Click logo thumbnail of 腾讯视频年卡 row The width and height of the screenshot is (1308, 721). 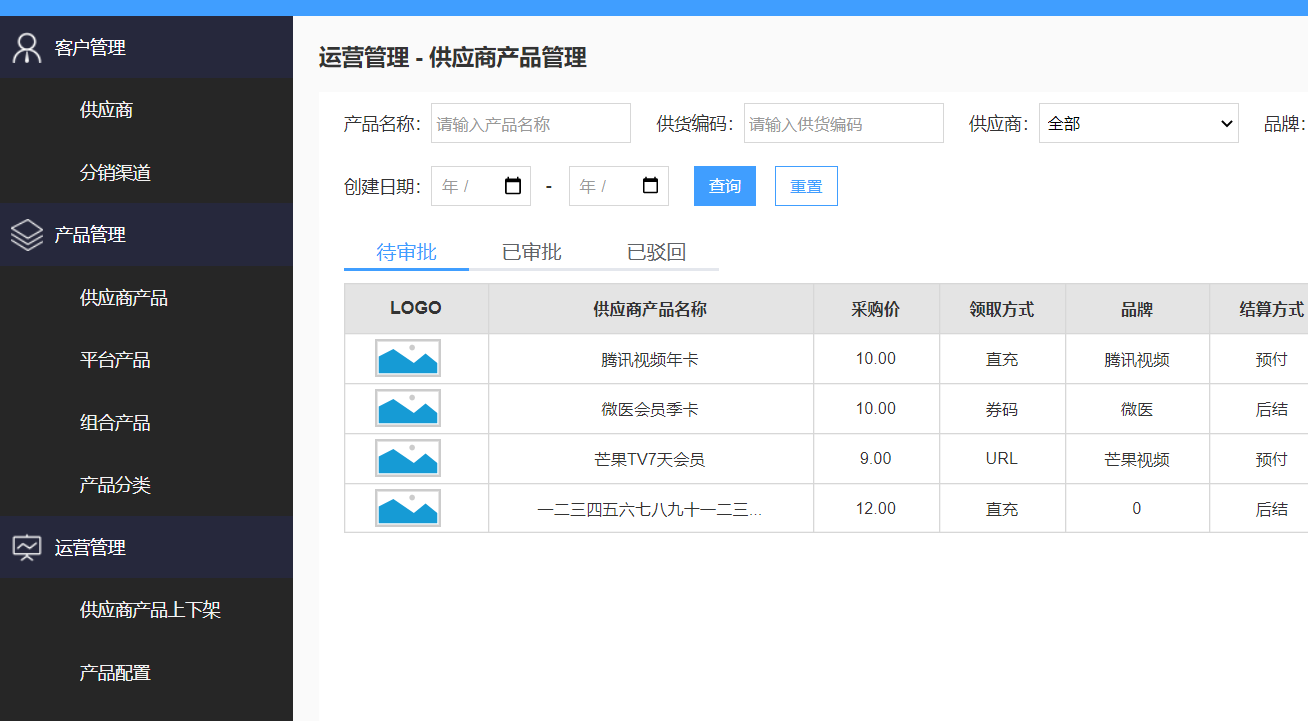(x=408, y=358)
